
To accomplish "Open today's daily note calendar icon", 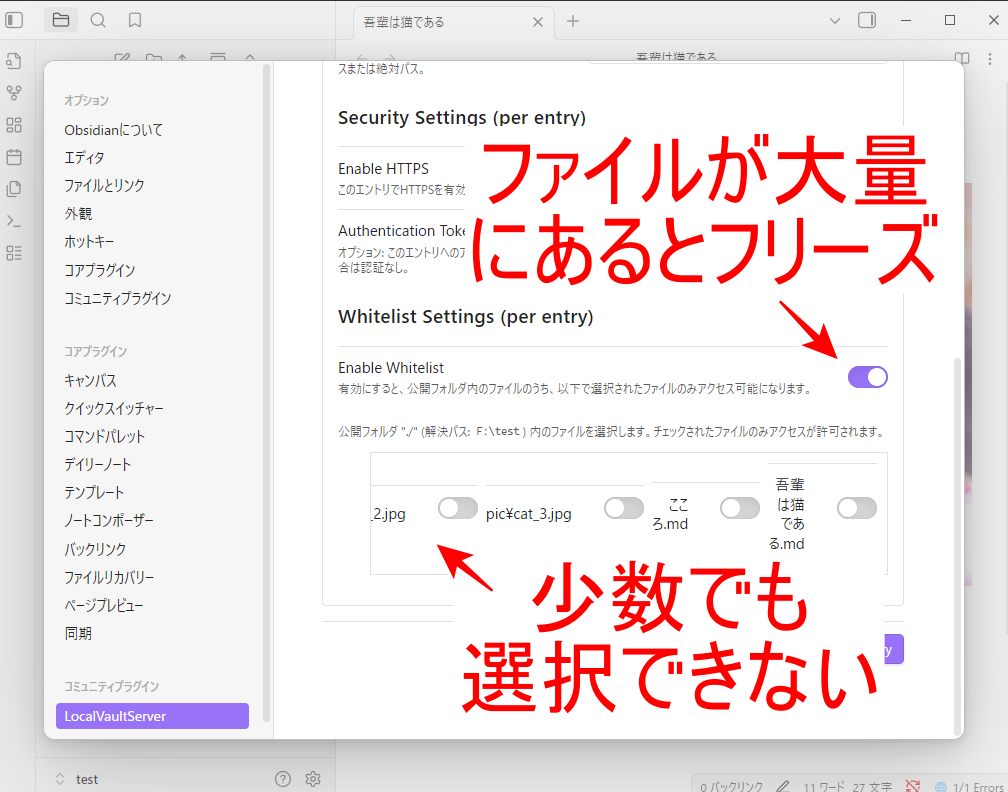I will 14,157.
